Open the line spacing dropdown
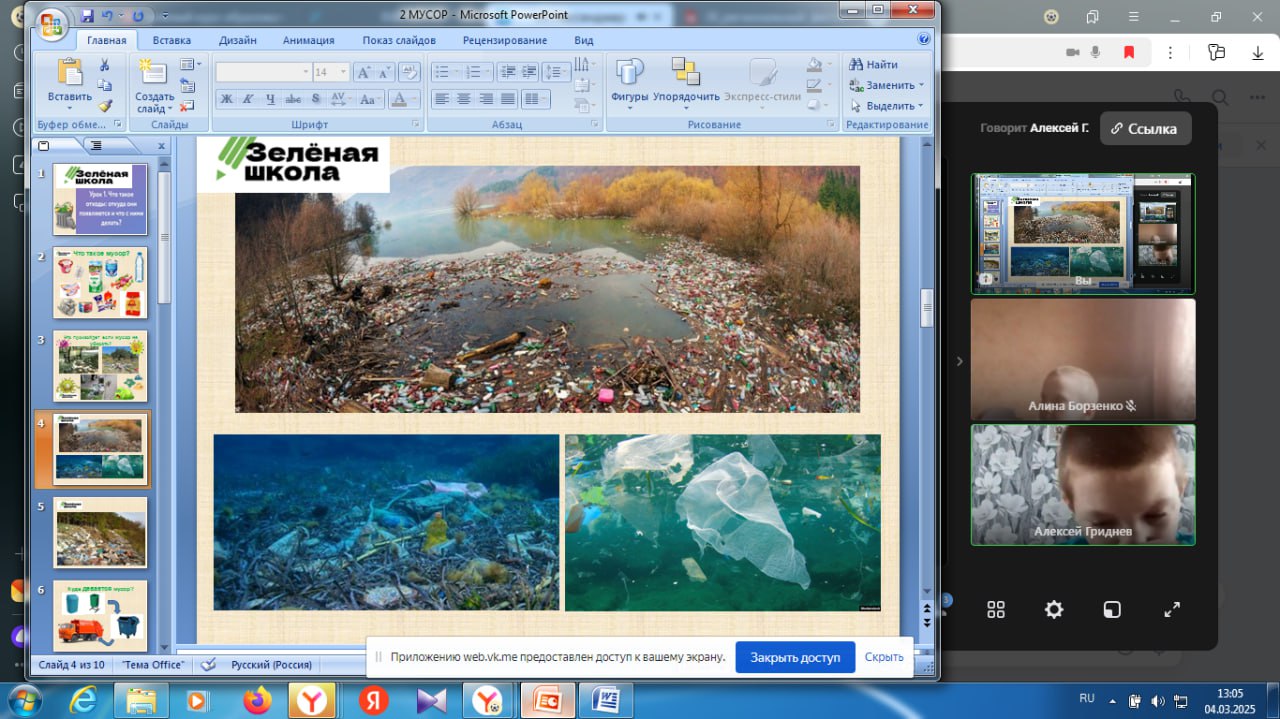Image resolution: width=1280 pixels, height=719 pixels. point(556,72)
